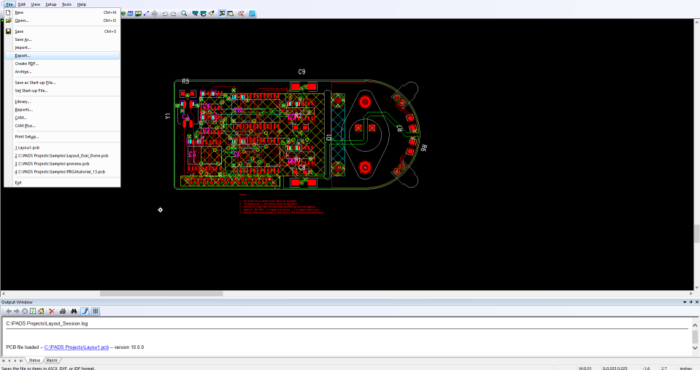This screenshot has height=370, width=700.
Task: Toggle the highlighted curve icon in Output Window
Action: [85, 311]
